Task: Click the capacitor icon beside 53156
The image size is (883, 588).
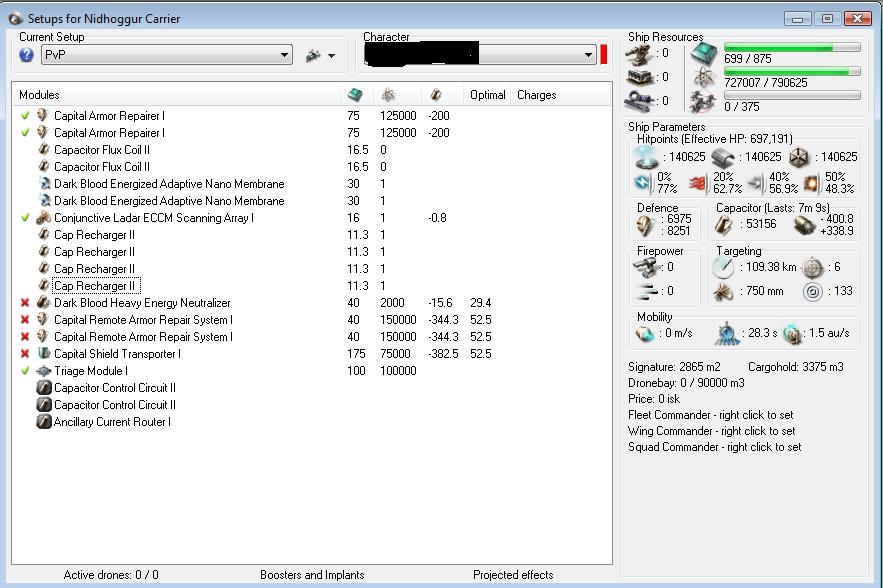Action: [x=724, y=225]
